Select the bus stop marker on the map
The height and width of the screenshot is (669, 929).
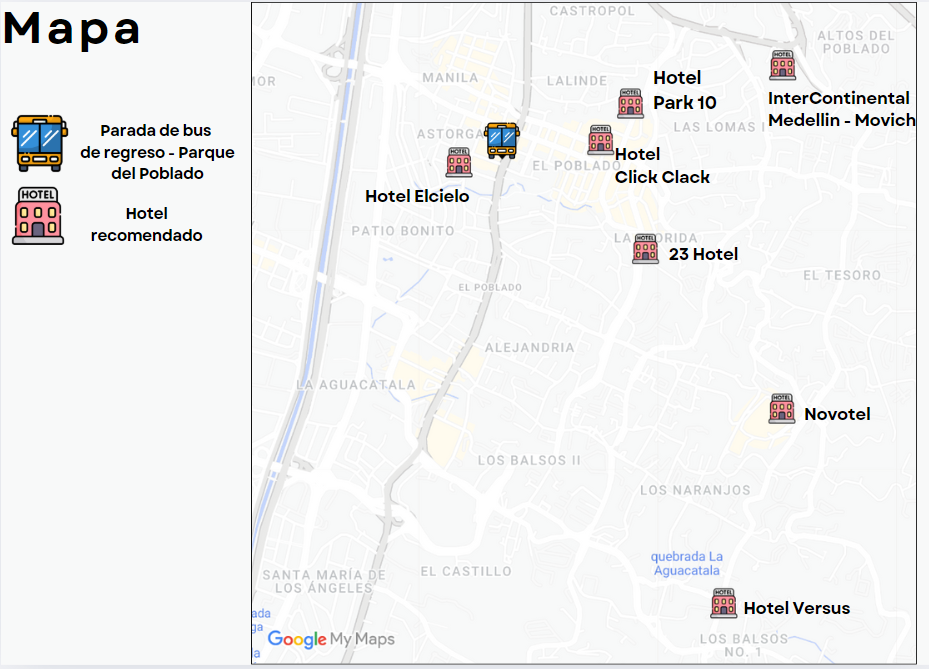pos(502,140)
